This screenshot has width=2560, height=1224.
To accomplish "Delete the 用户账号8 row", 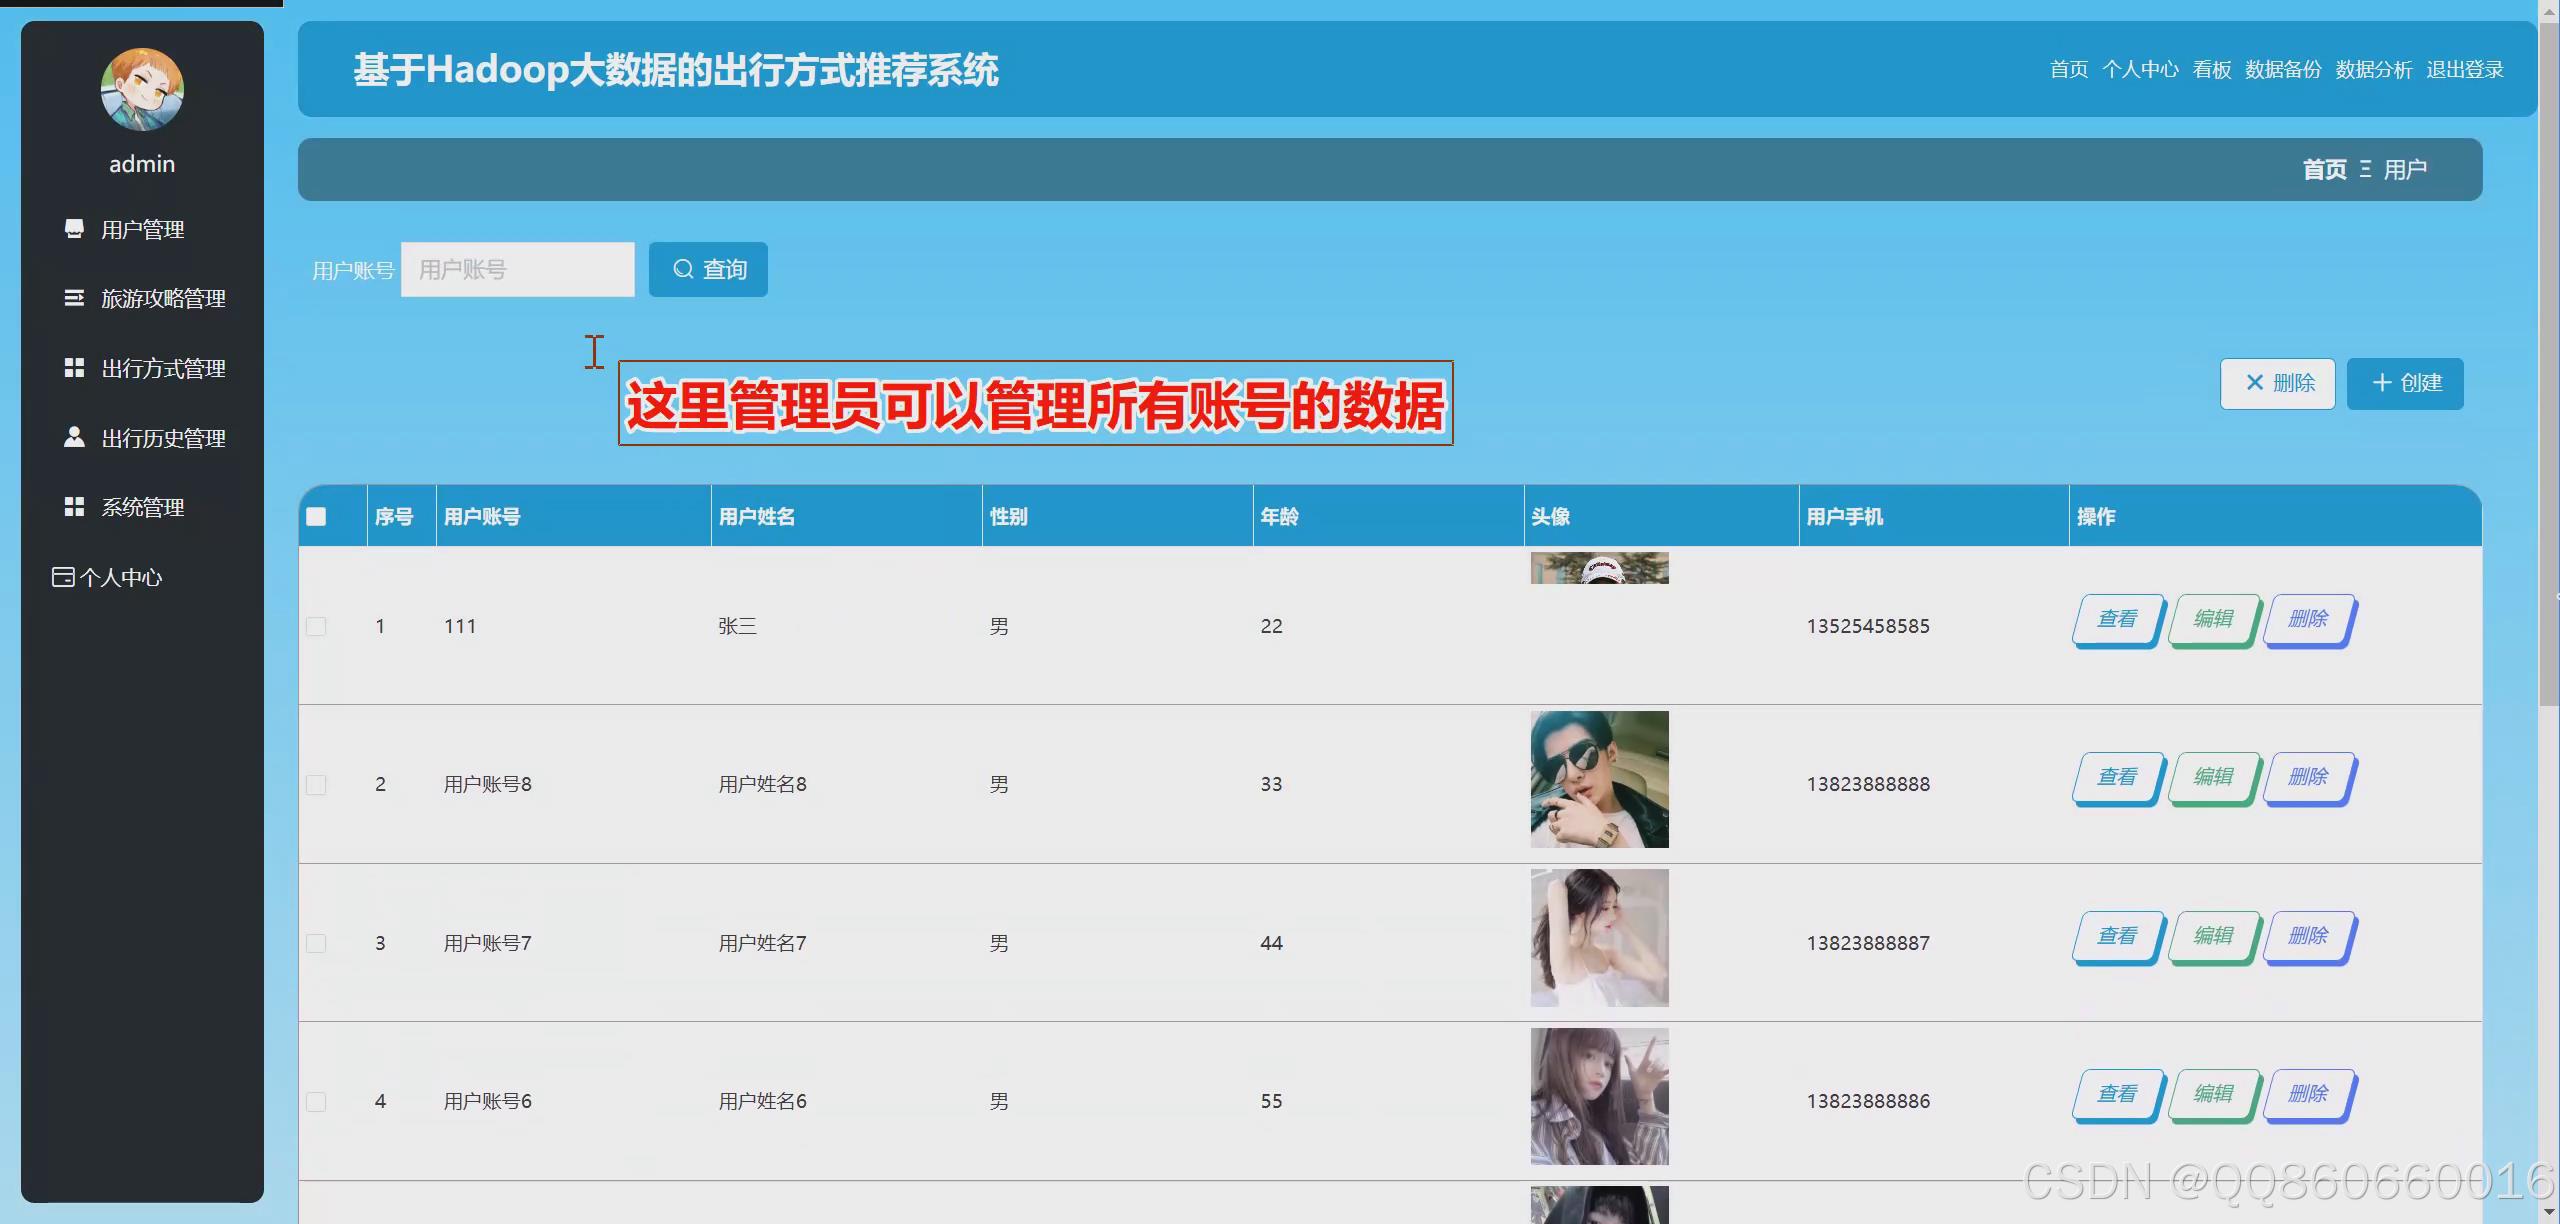I will [2309, 778].
